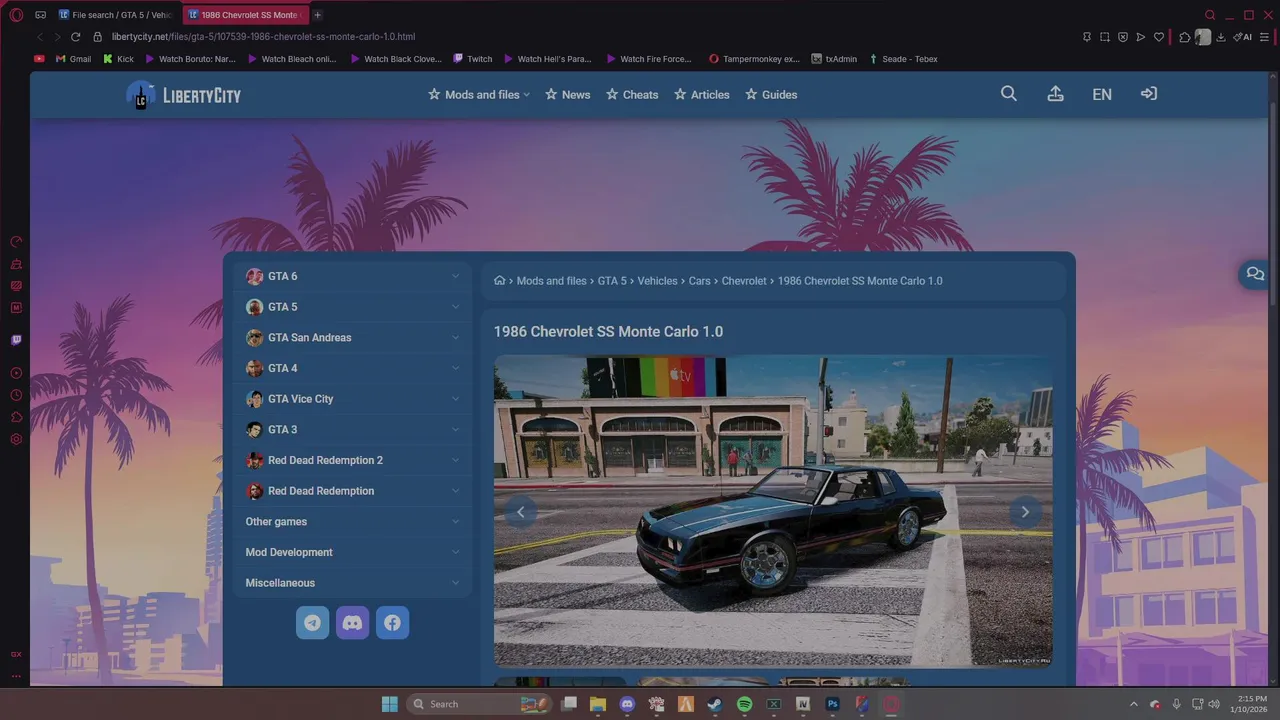This screenshot has width=1280, height=720.
Task: Switch site language via EN button
Action: (x=1102, y=94)
